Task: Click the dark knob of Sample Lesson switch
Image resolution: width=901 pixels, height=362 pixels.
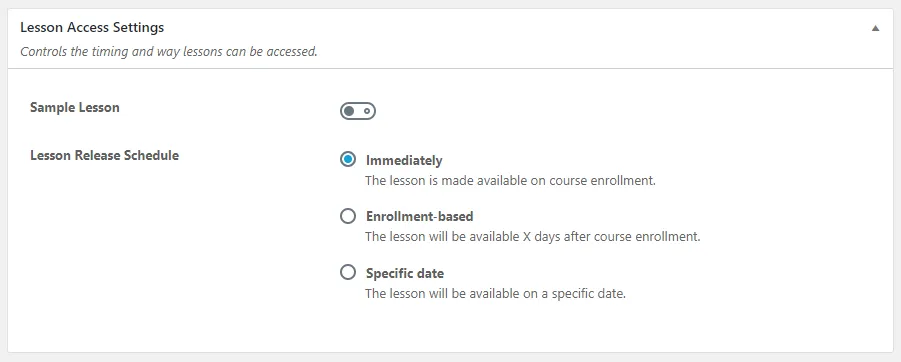Action: click(x=349, y=111)
